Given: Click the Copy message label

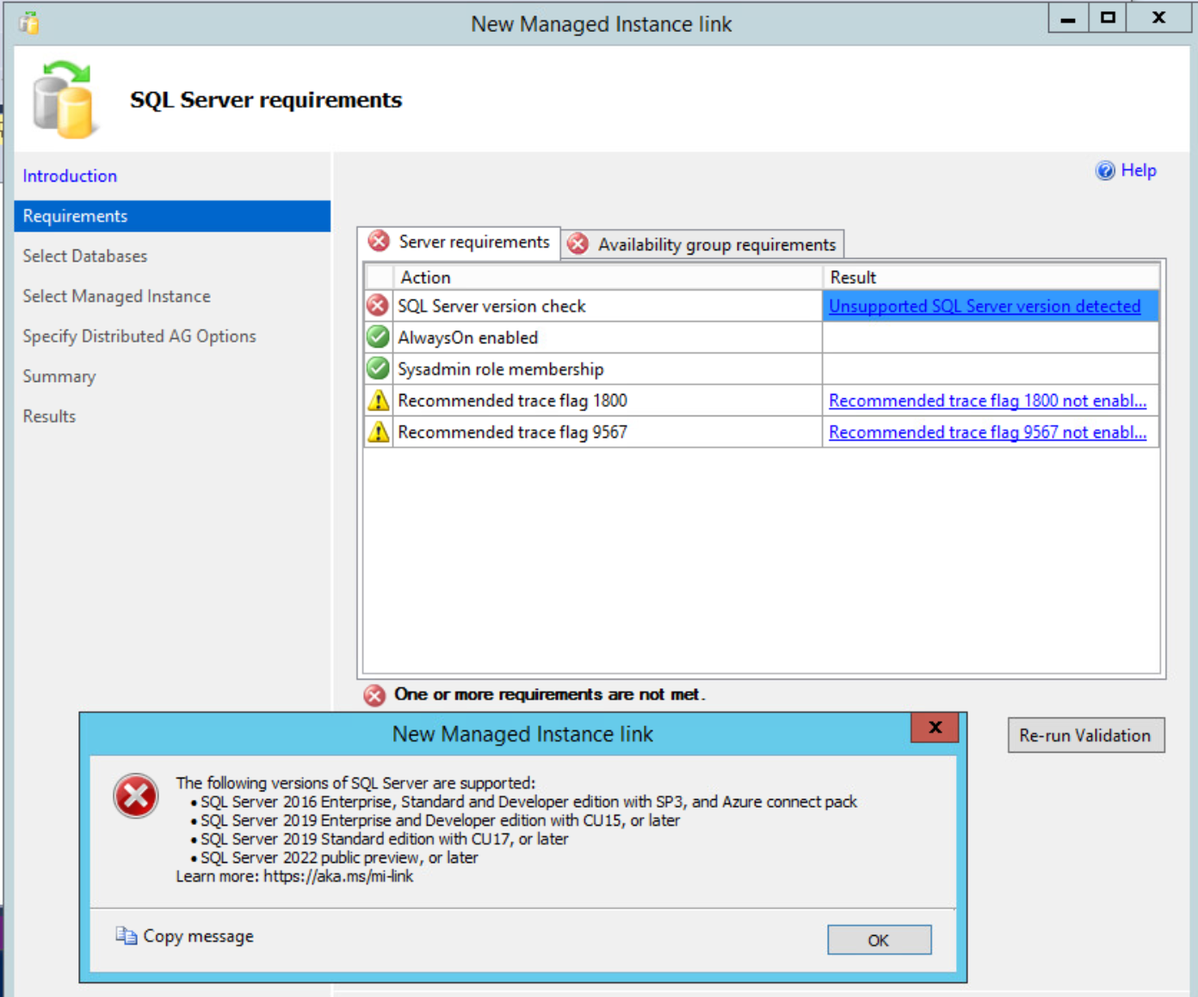Looking at the screenshot, I should click(x=198, y=936).
